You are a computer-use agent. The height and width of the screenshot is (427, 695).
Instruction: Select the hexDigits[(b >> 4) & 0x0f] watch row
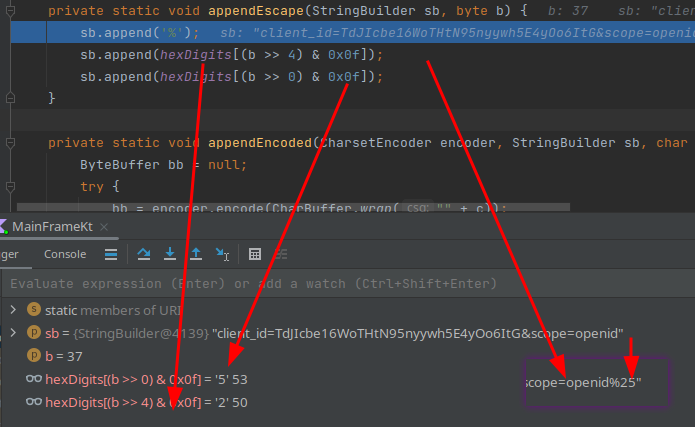pyautogui.click(x=150, y=402)
